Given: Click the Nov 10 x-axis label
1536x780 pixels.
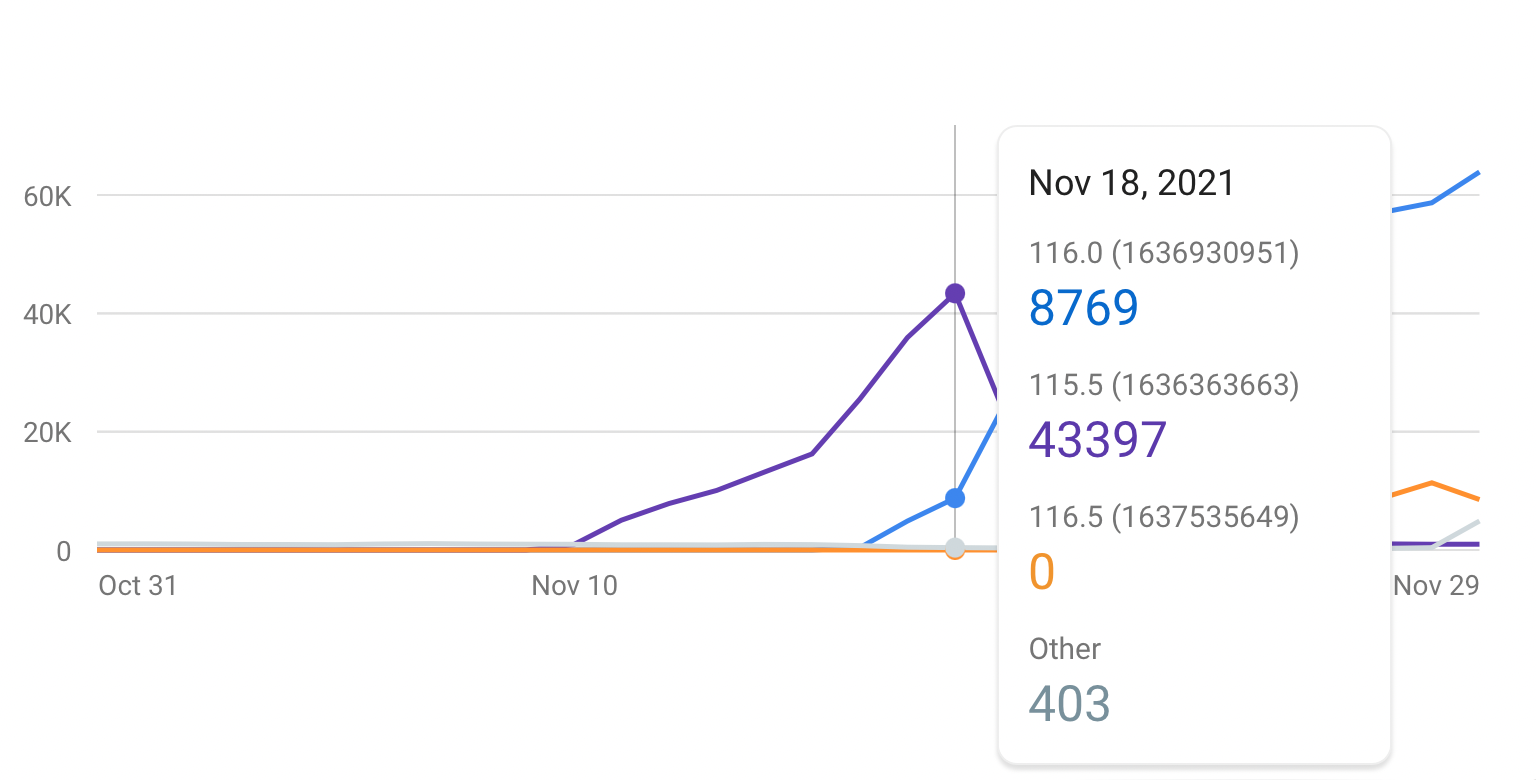Looking at the screenshot, I should tap(574, 586).
